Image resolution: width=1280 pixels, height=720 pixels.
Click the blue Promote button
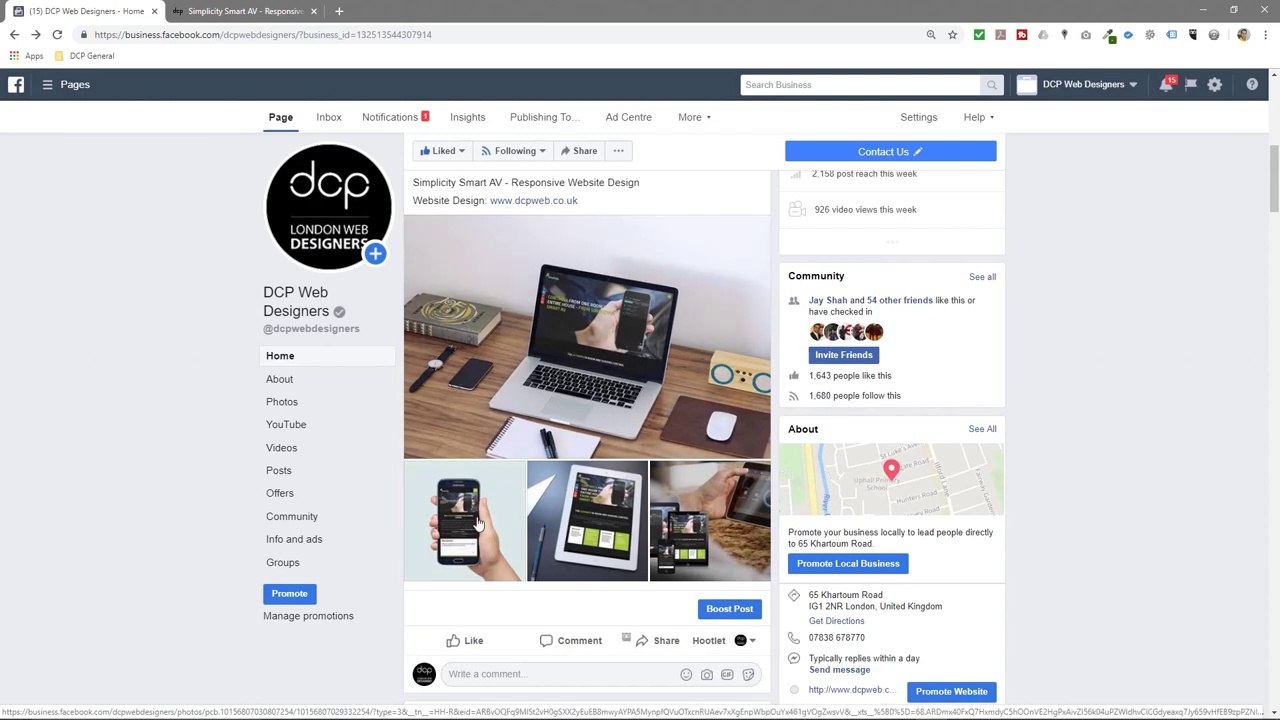click(x=289, y=594)
